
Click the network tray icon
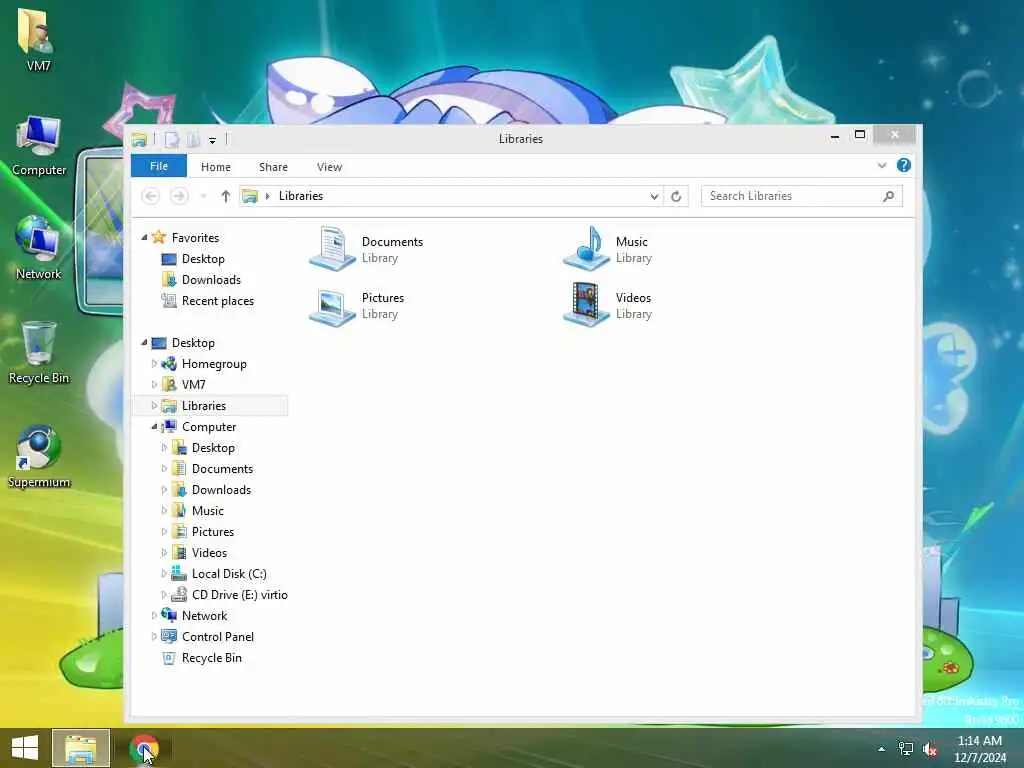(x=905, y=748)
